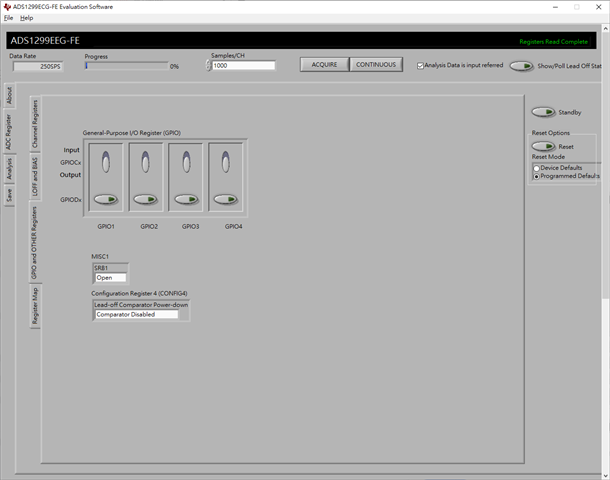This screenshot has width=610, height=480.
Task: Click the General-Purpose I/O Register (GPIO) heading
Action: pos(131,133)
